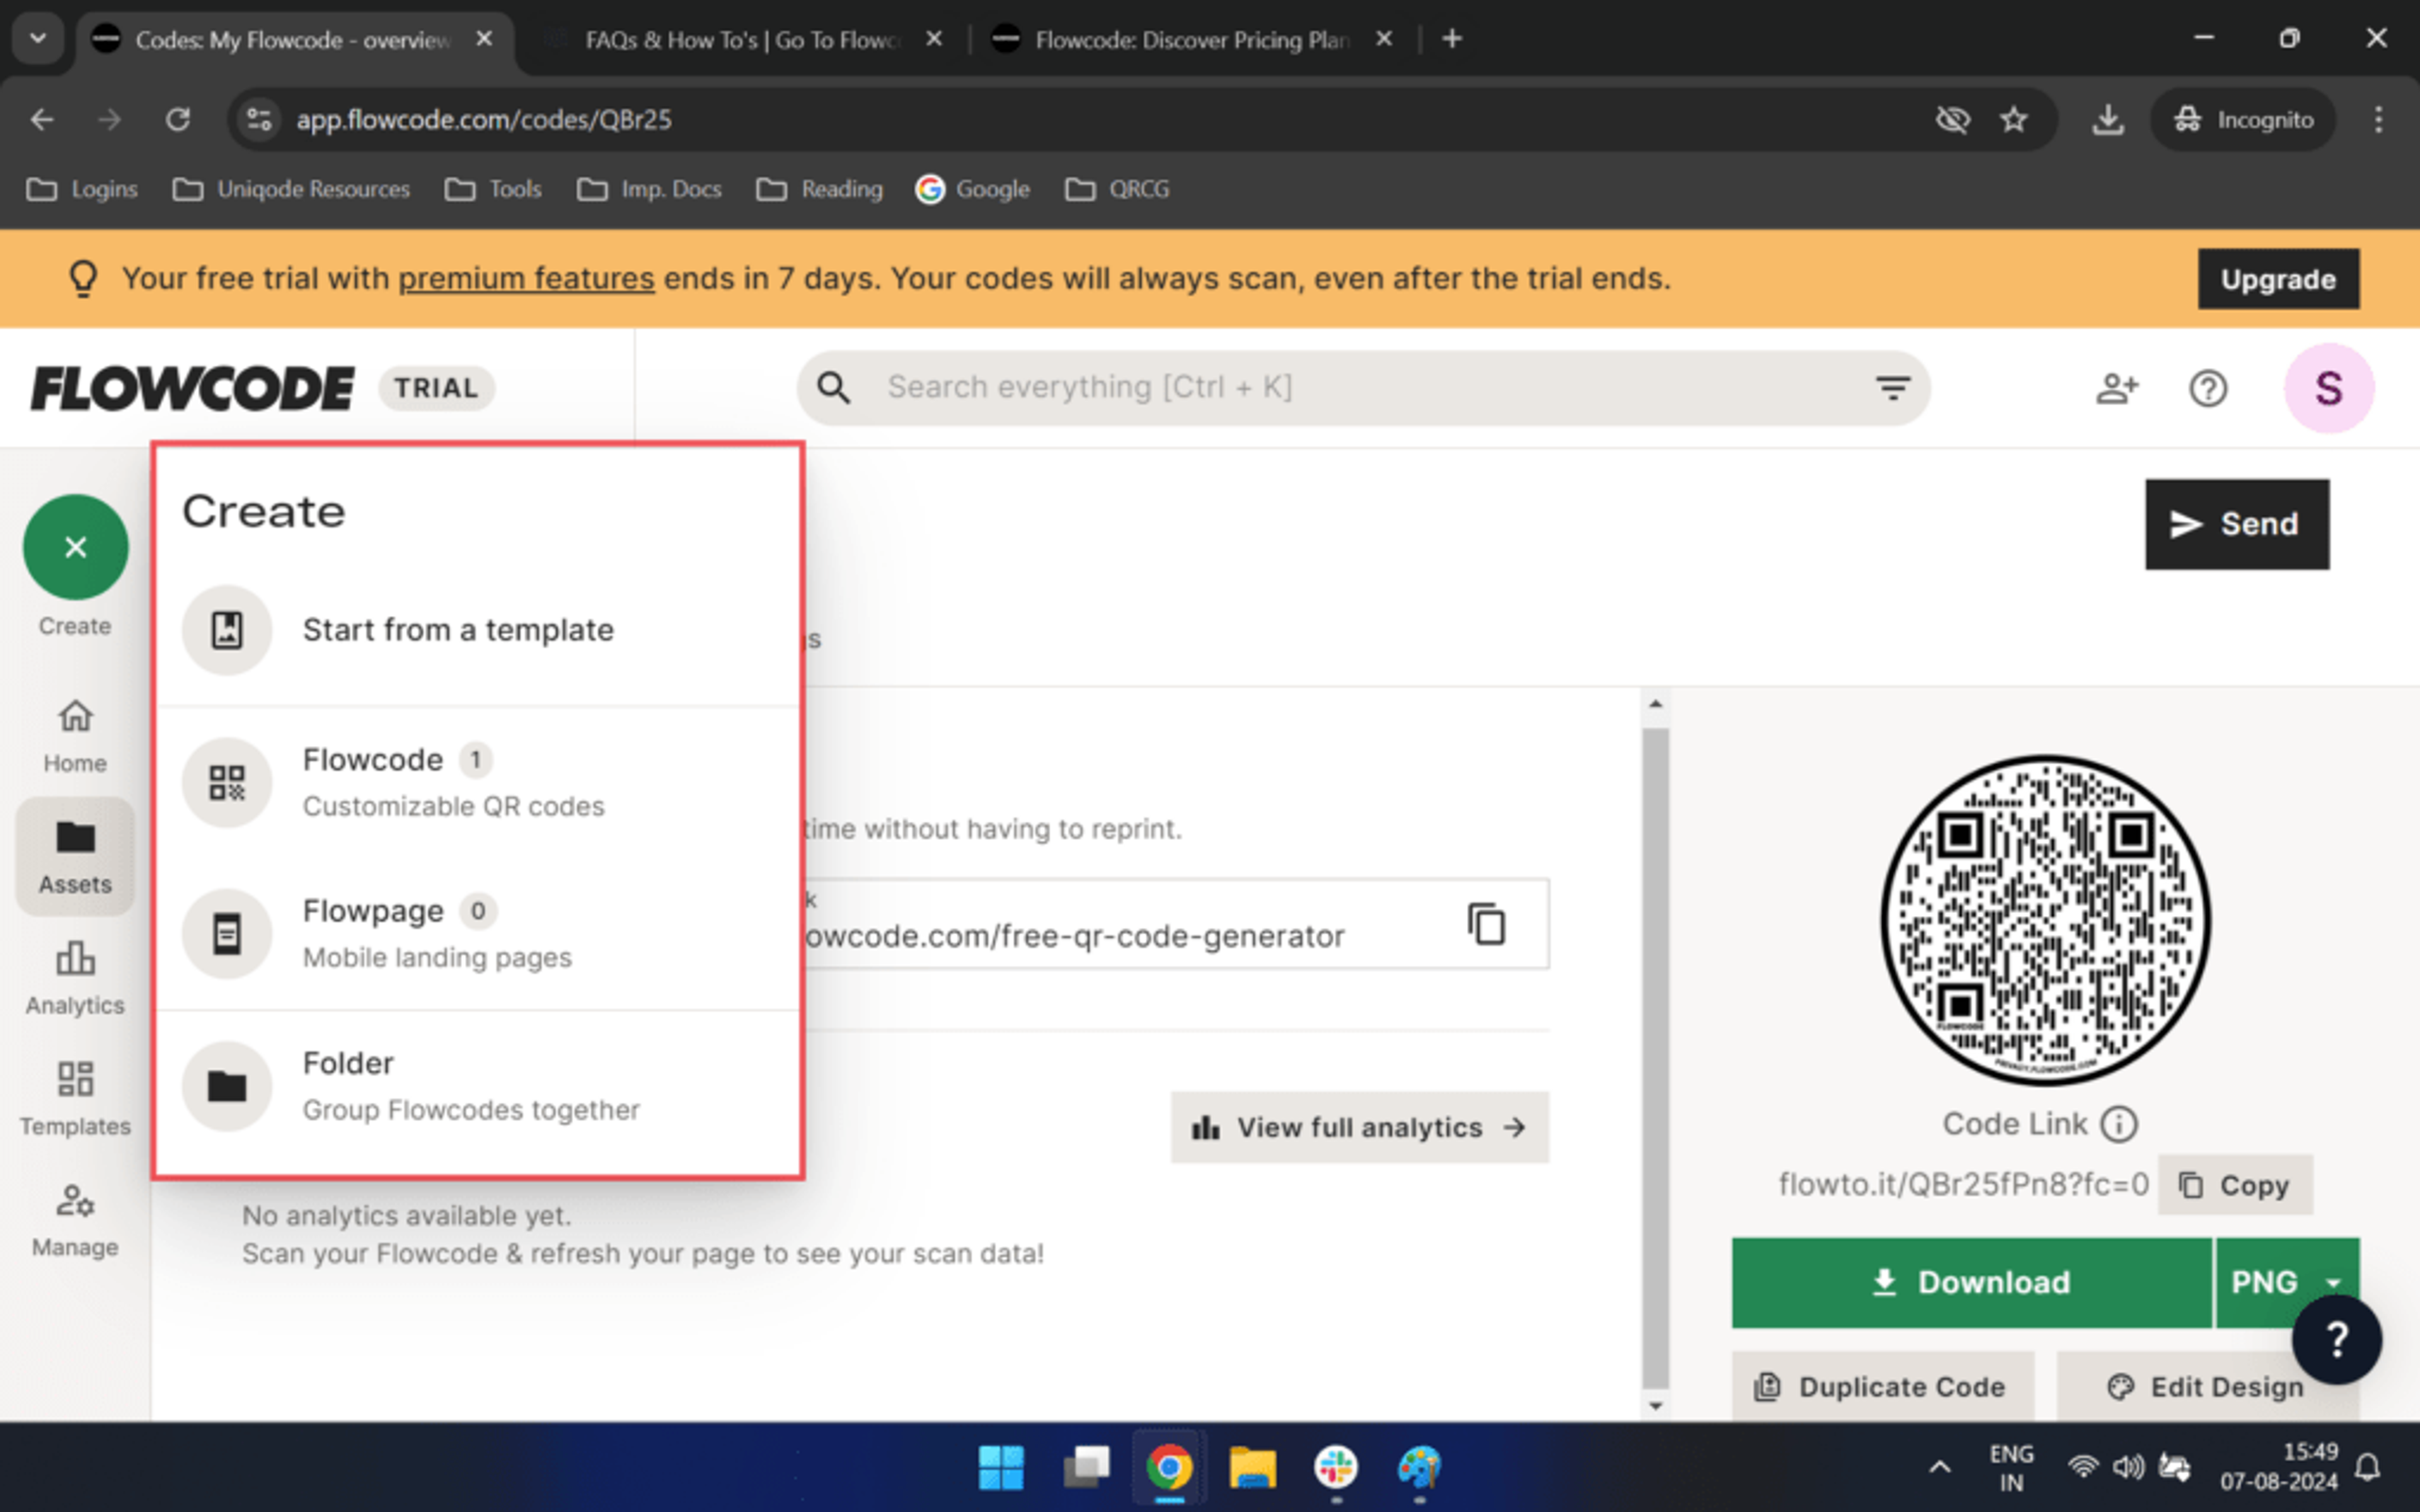Open the Reading bookmark folder

coord(820,189)
